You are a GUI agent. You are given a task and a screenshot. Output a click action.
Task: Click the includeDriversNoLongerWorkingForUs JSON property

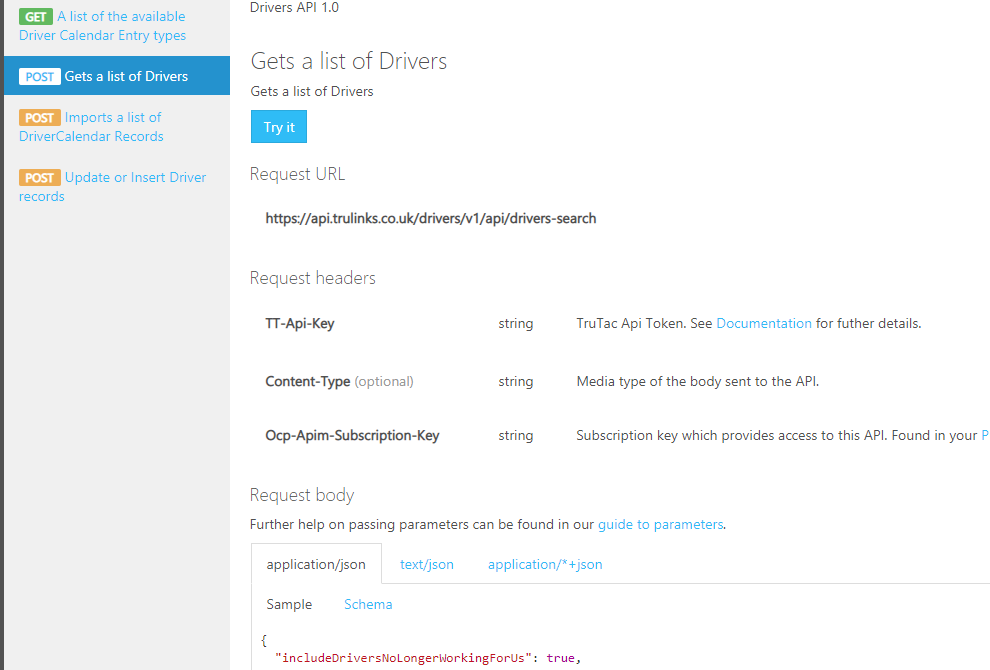(x=403, y=658)
